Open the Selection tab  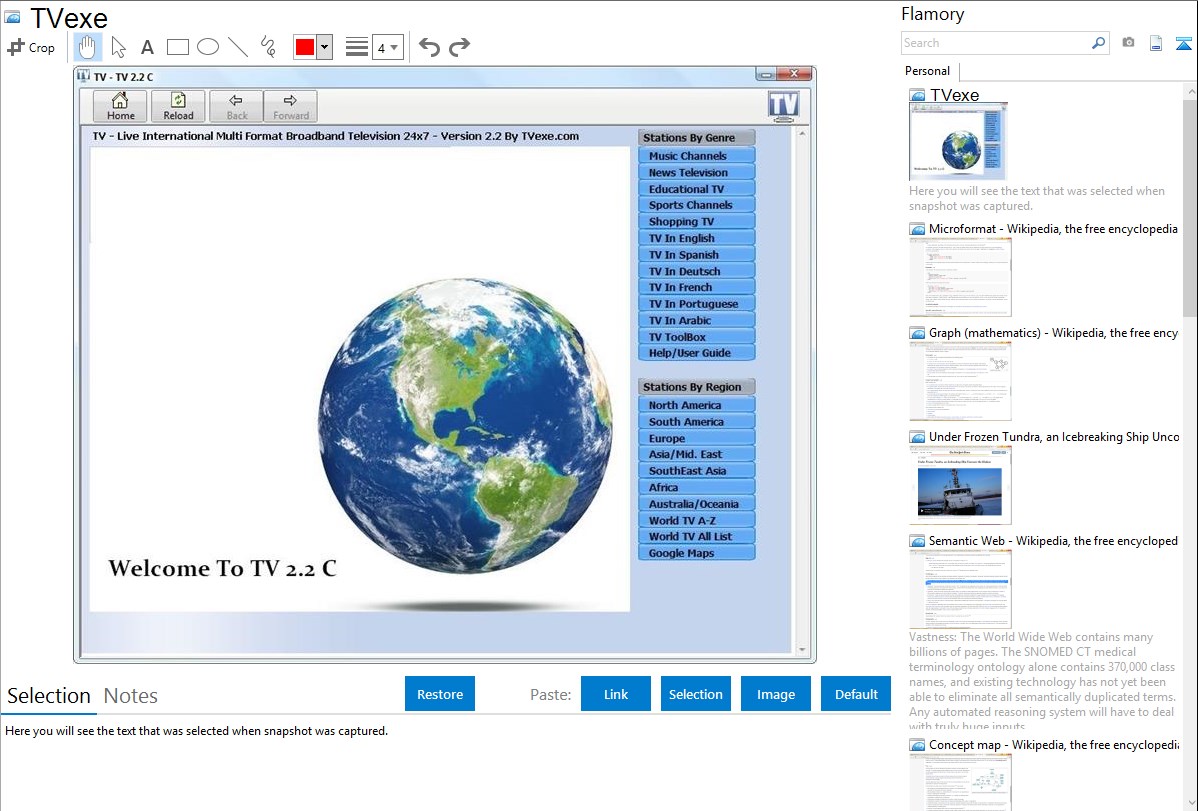click(49, 696)
